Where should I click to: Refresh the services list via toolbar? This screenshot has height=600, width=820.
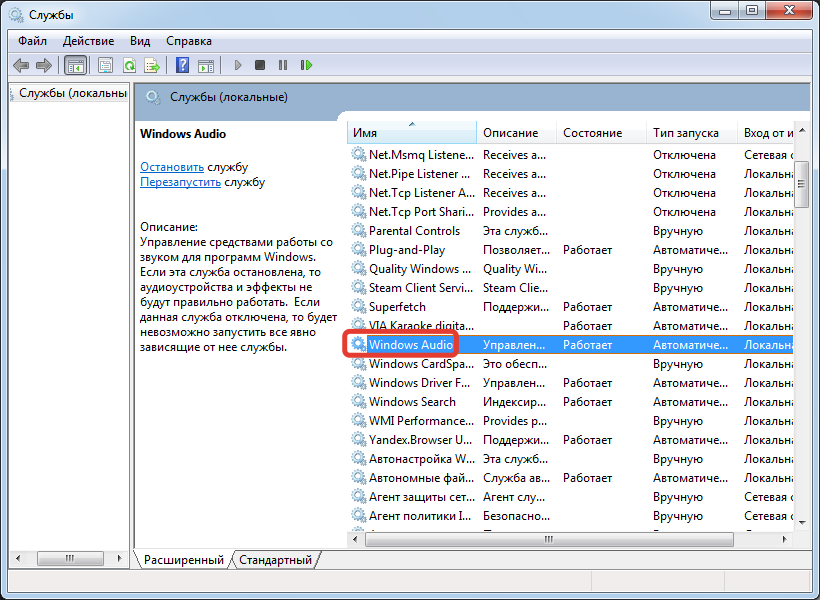(x=129, y=65)
